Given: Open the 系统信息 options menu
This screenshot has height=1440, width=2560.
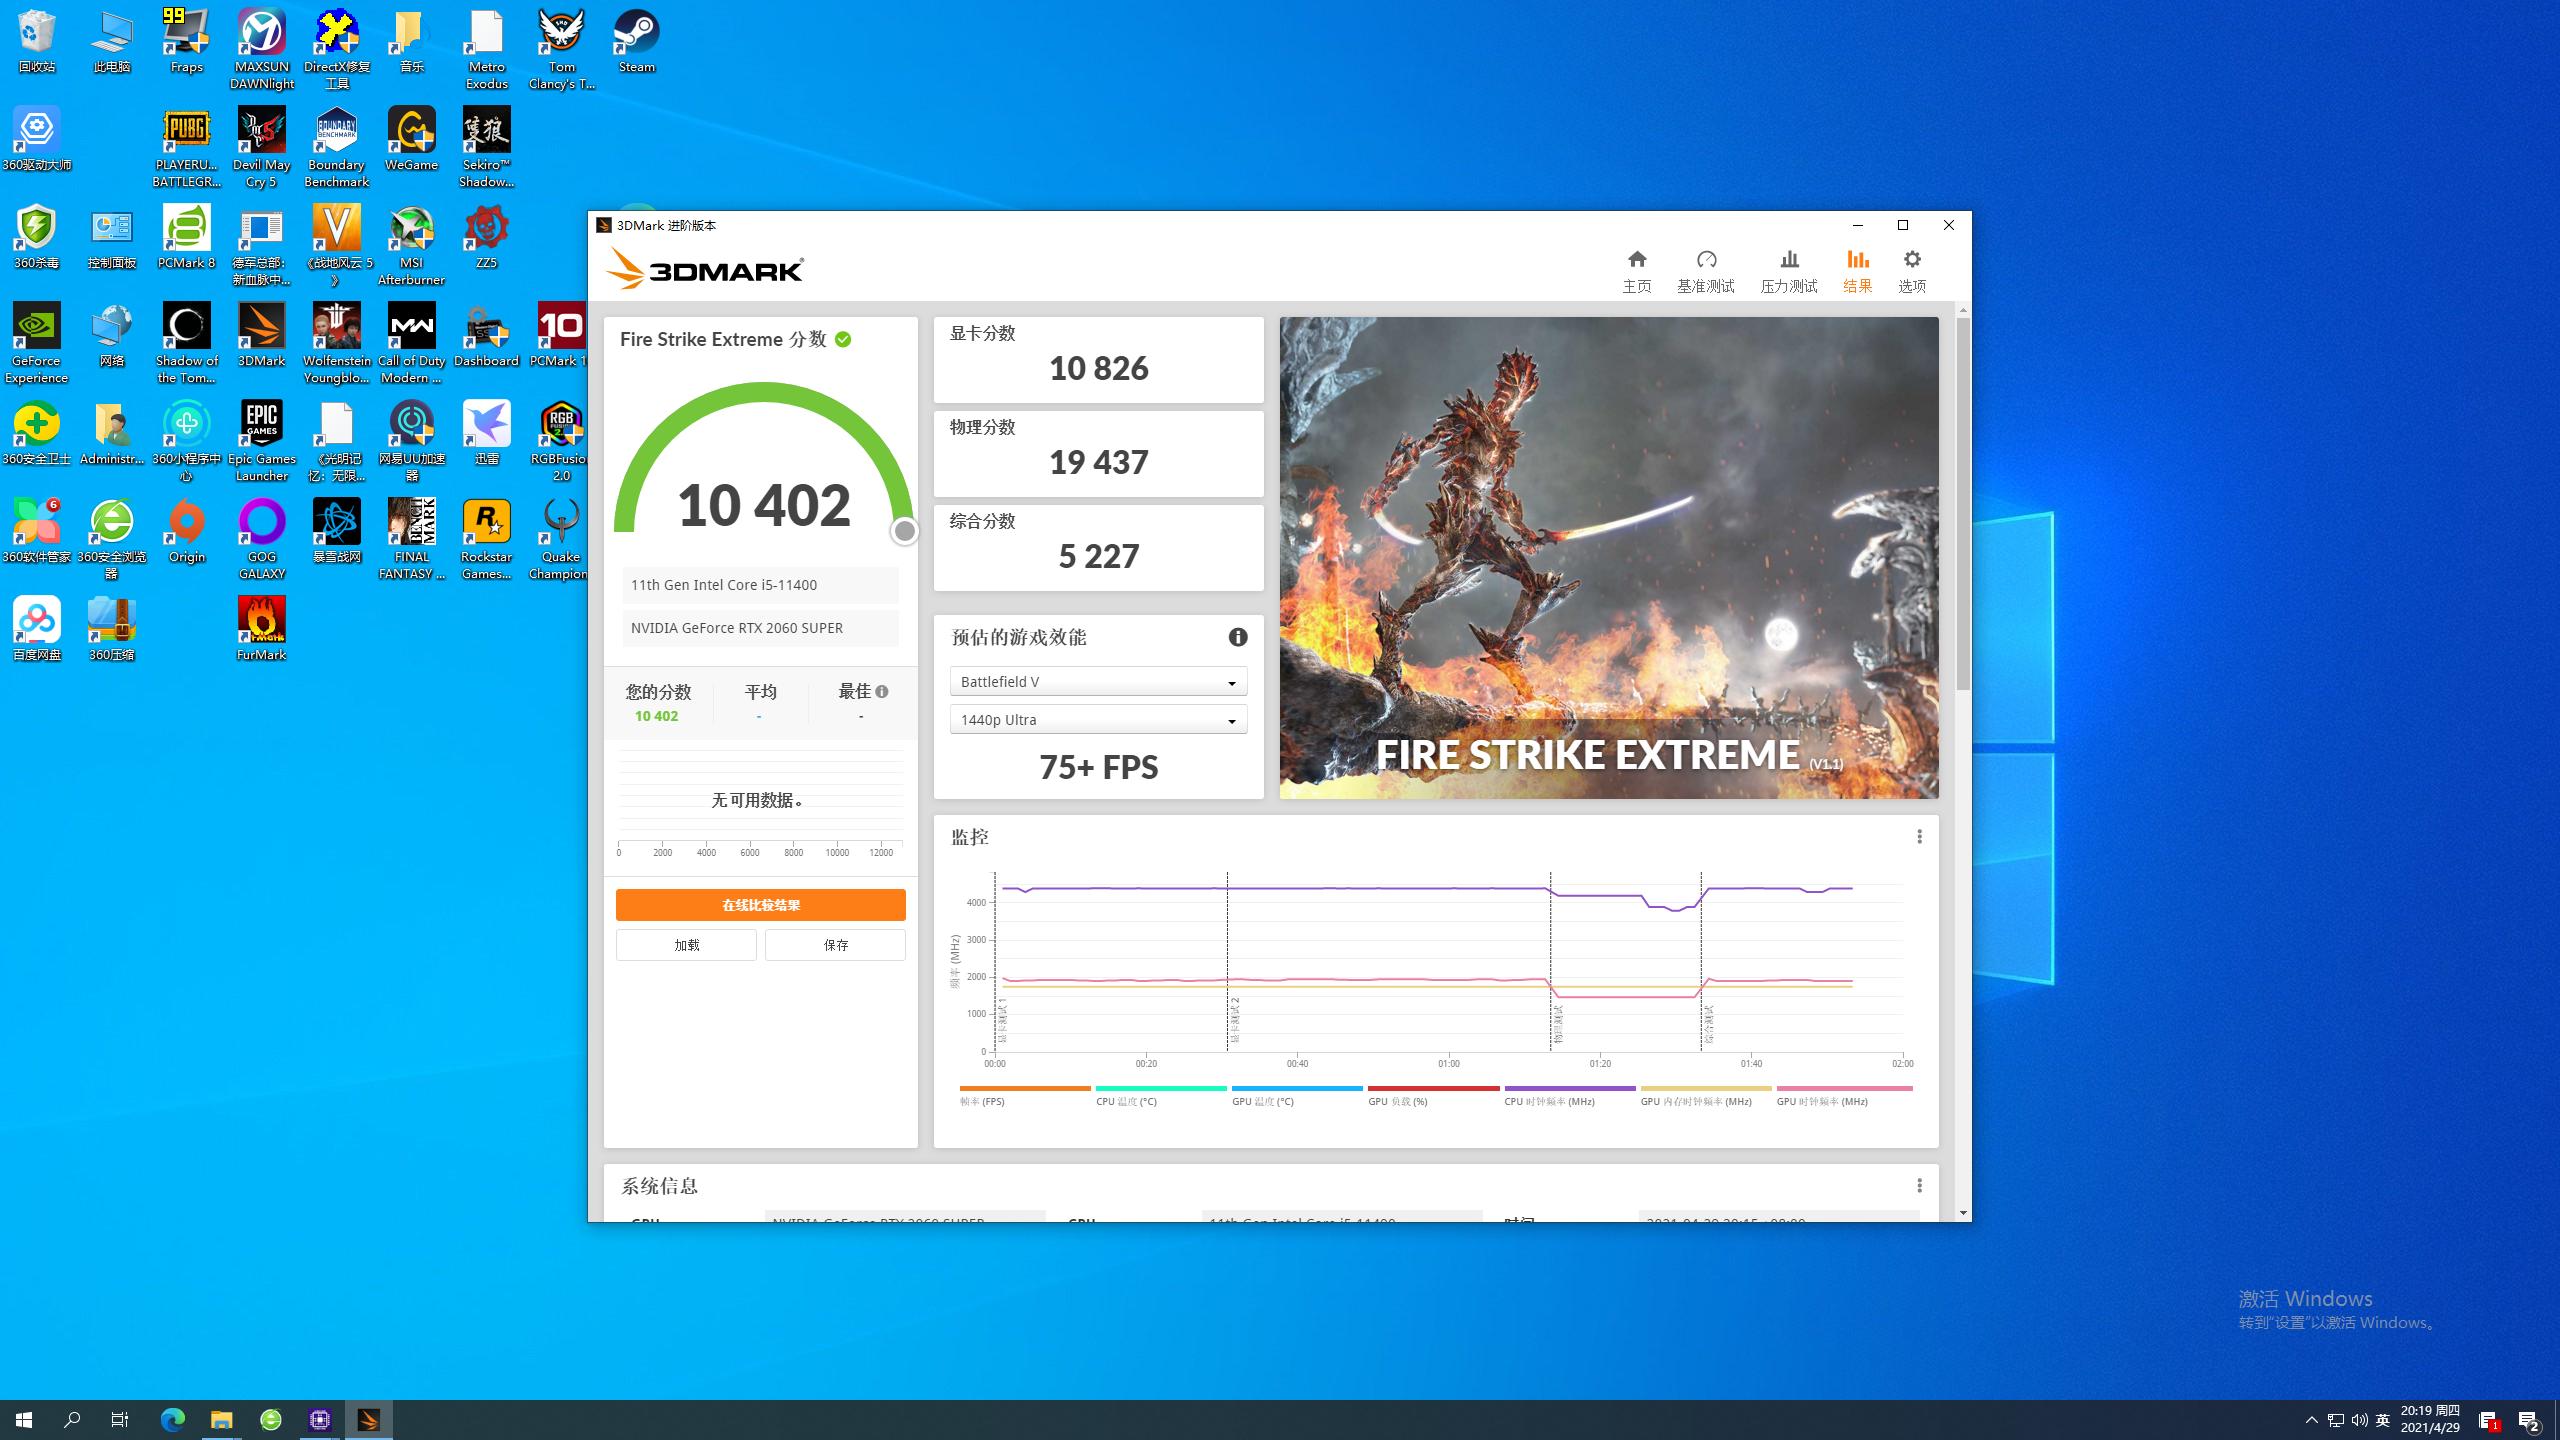Looking at the screenshot, I should tap(1919, 1185).
